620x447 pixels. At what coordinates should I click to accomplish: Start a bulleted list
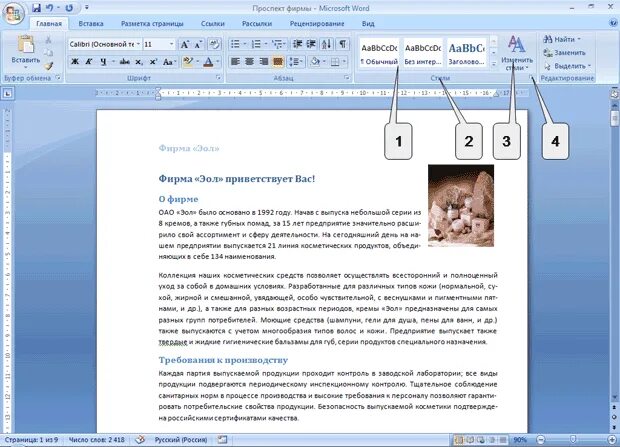pos(235,44)
